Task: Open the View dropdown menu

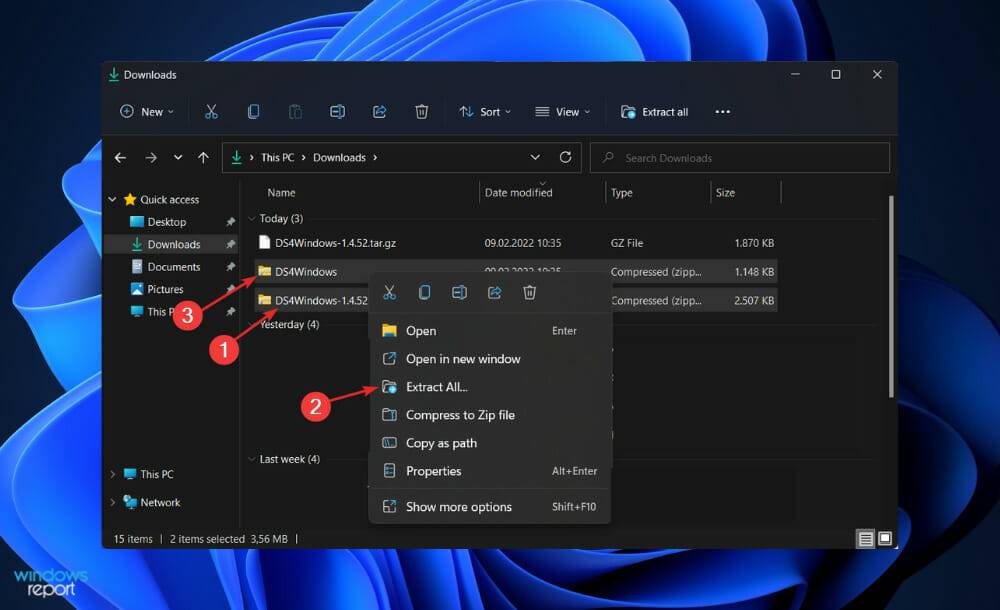Action: tap(562, 112)
